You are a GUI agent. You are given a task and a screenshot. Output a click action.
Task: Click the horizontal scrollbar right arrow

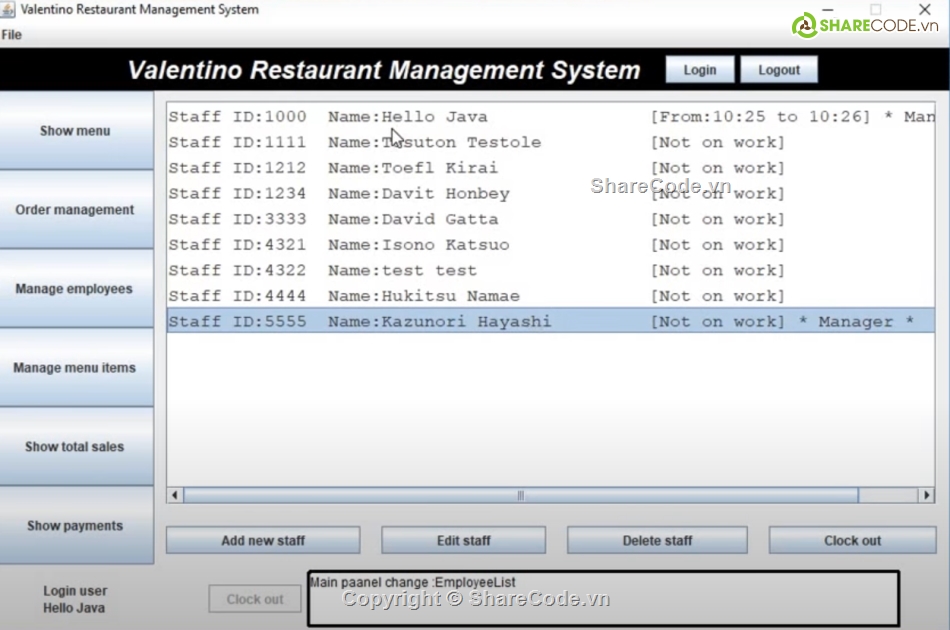coord(926,496)
